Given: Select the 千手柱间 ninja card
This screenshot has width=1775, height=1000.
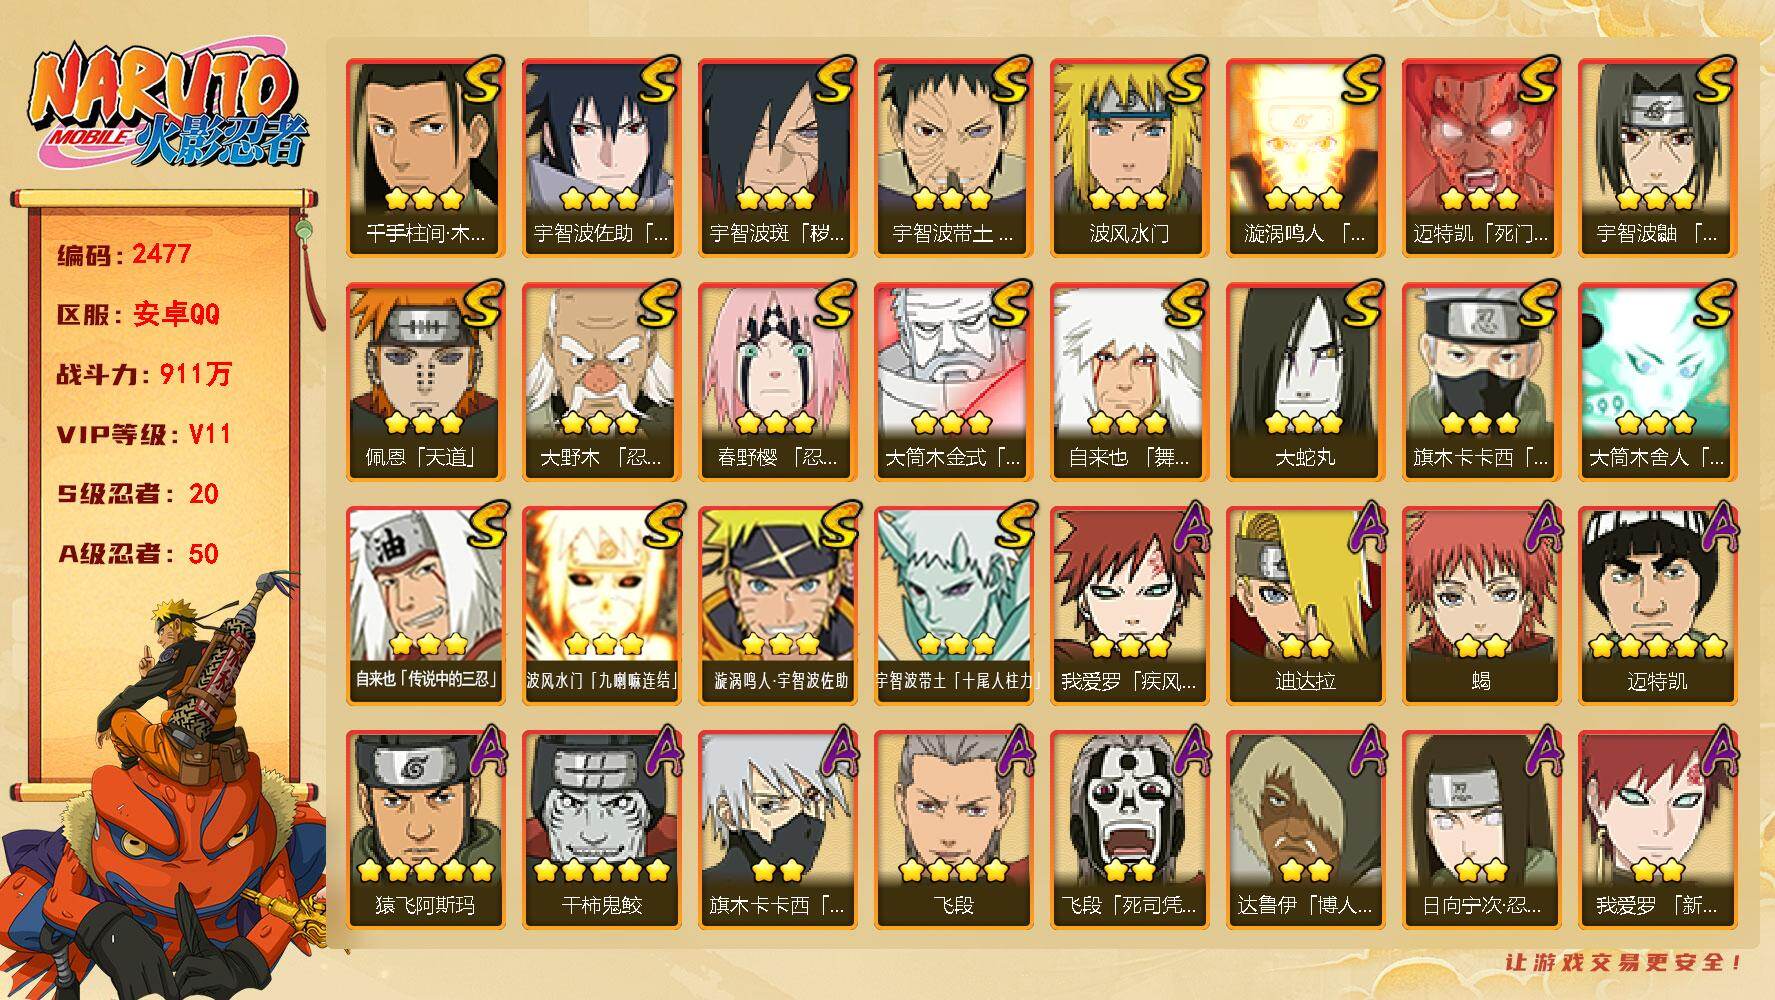Looking at the screenshot, I should [425, 157].
